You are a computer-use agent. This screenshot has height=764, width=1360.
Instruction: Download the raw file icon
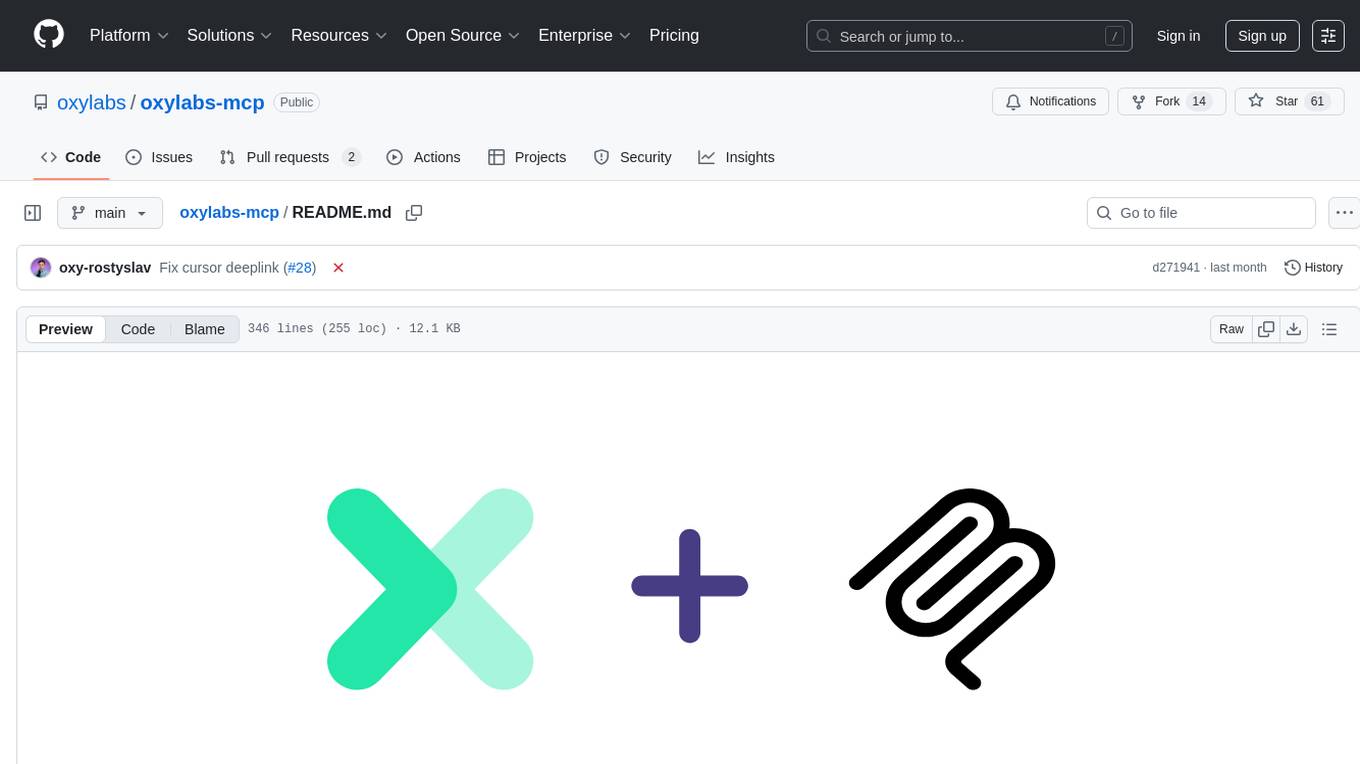tap(1294, 329)
